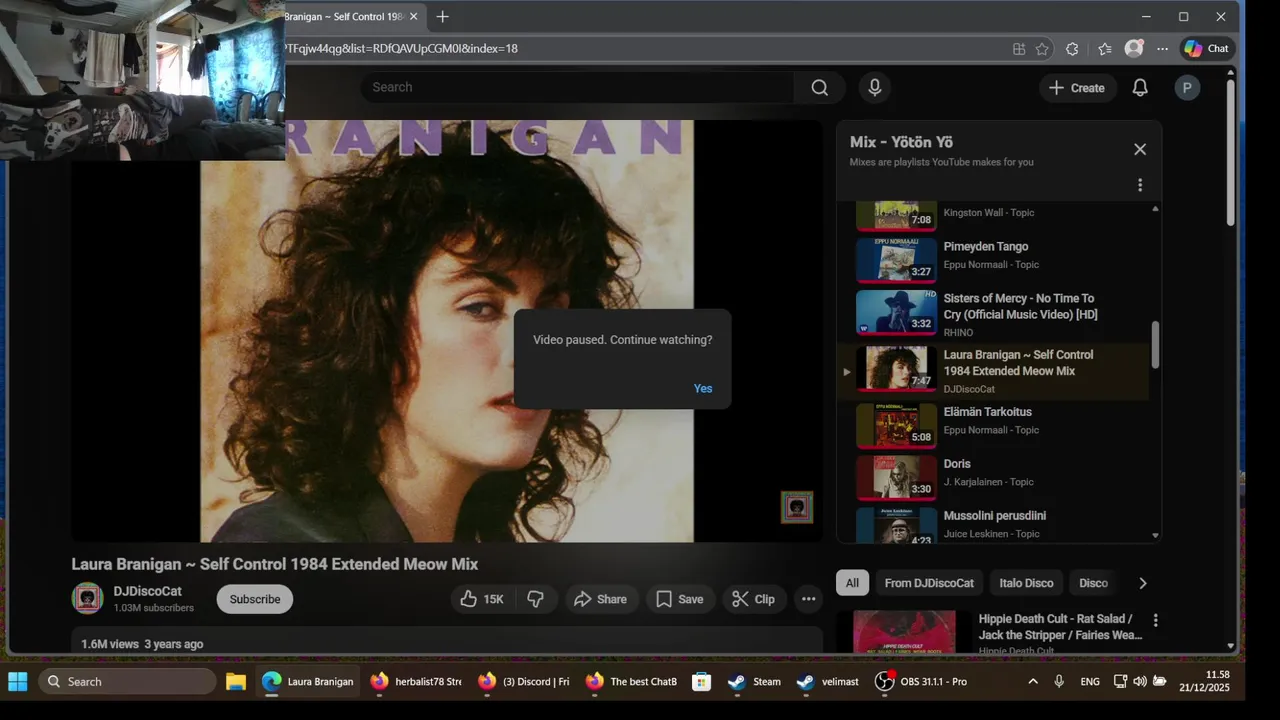
Task: Like the video with thumbs up
Action: point(481,599)
